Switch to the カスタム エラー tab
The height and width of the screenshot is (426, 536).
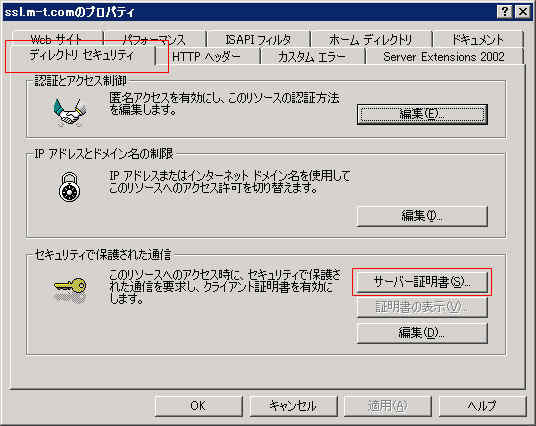(312, 56)
